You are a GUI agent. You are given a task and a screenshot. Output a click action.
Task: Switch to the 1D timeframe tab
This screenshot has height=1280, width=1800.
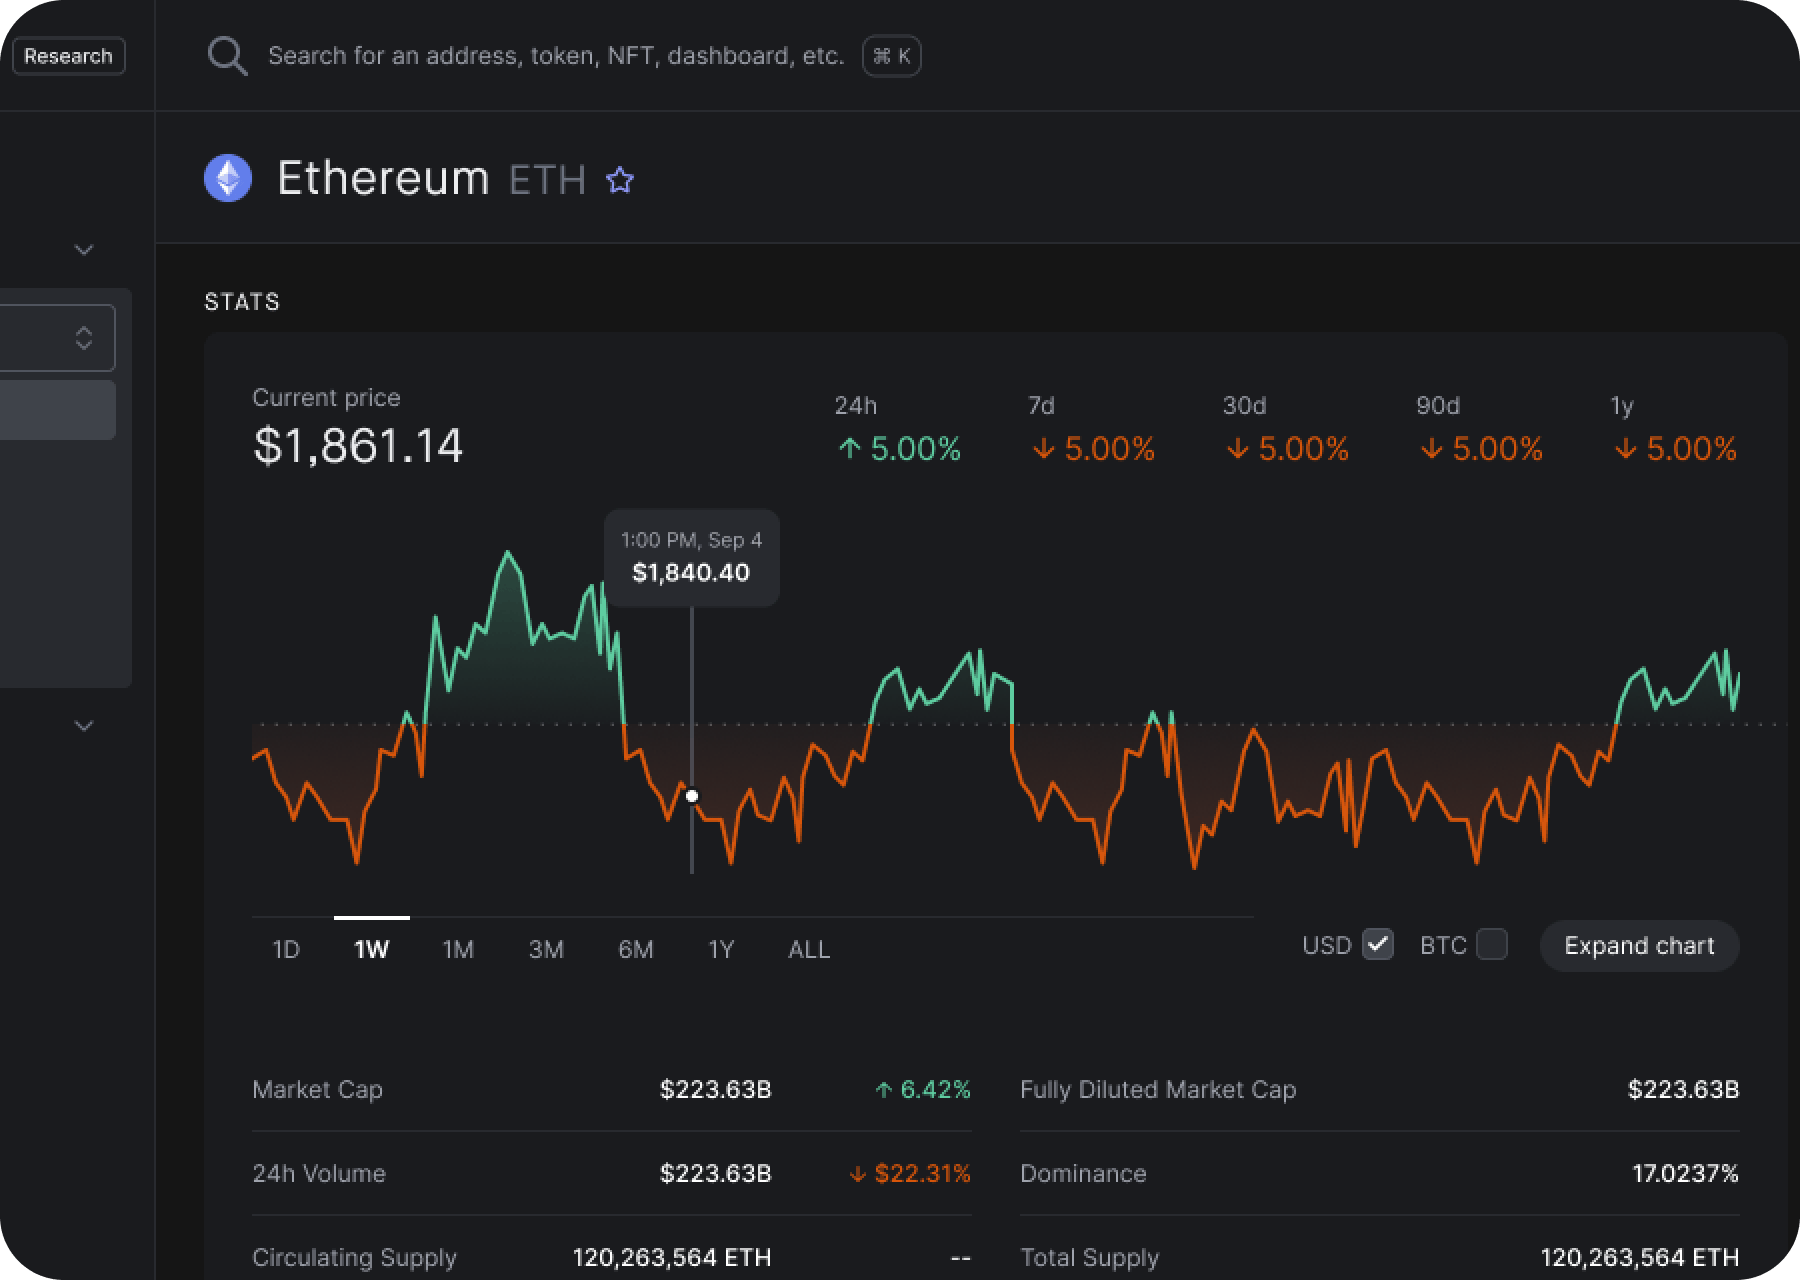[x=286, y=949]
